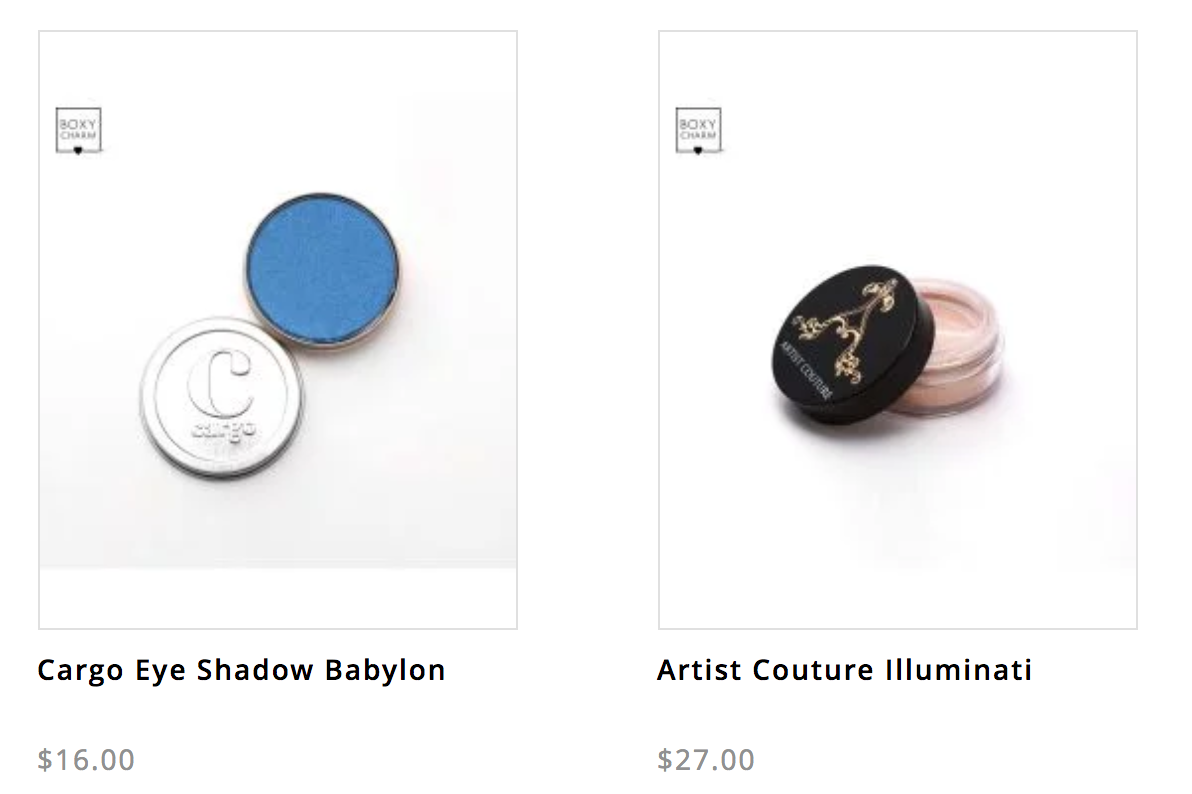Click embossed 'cargo' text on lid

point(224,430)
